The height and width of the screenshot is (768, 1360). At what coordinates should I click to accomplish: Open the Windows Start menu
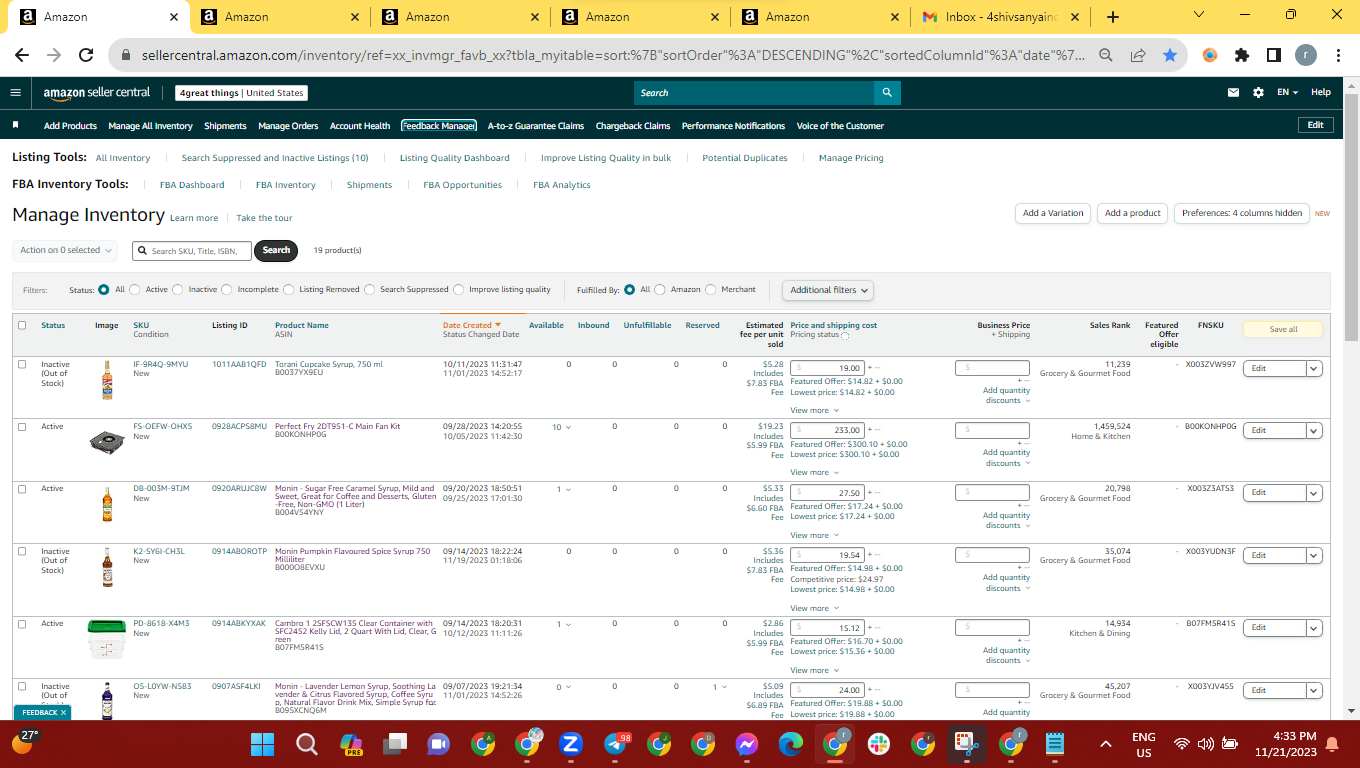click(262, 744)
